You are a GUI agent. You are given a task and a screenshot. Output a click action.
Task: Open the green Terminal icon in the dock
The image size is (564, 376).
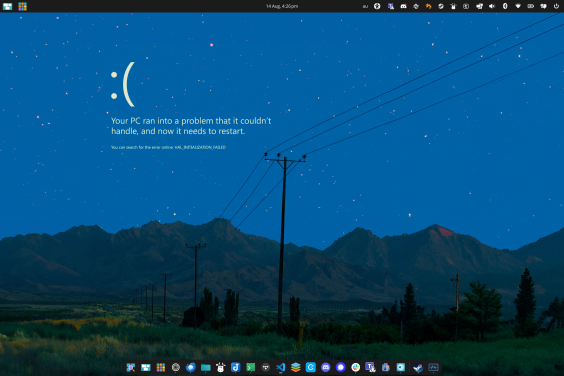click(251, 367)
